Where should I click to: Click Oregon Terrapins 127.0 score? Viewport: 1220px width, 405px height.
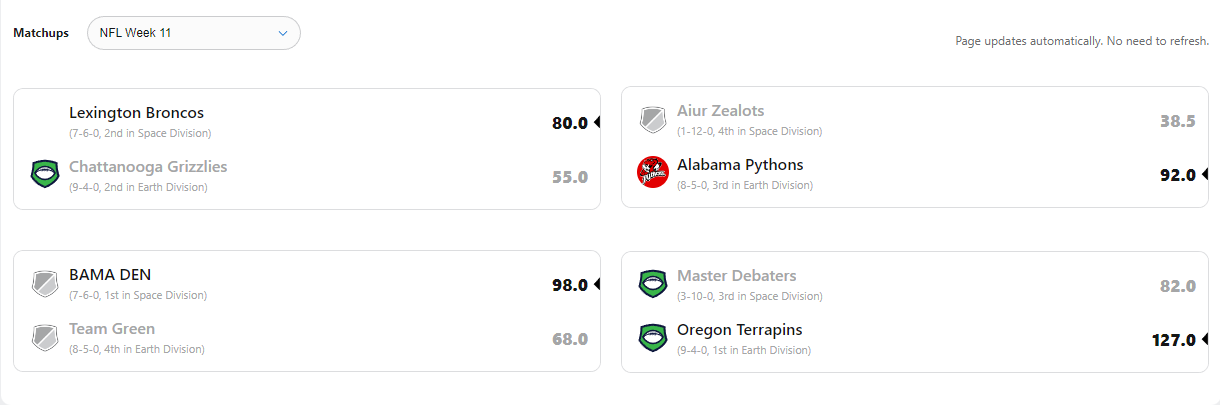(x=1173, y=340)
